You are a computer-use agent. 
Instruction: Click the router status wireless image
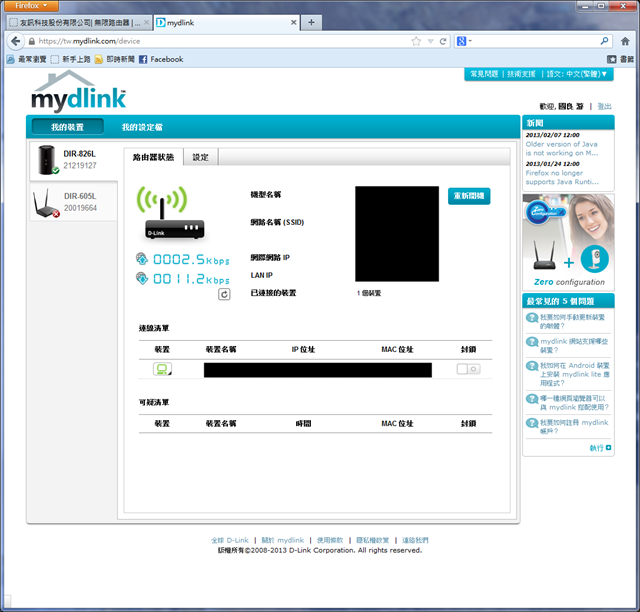(171, 212)
